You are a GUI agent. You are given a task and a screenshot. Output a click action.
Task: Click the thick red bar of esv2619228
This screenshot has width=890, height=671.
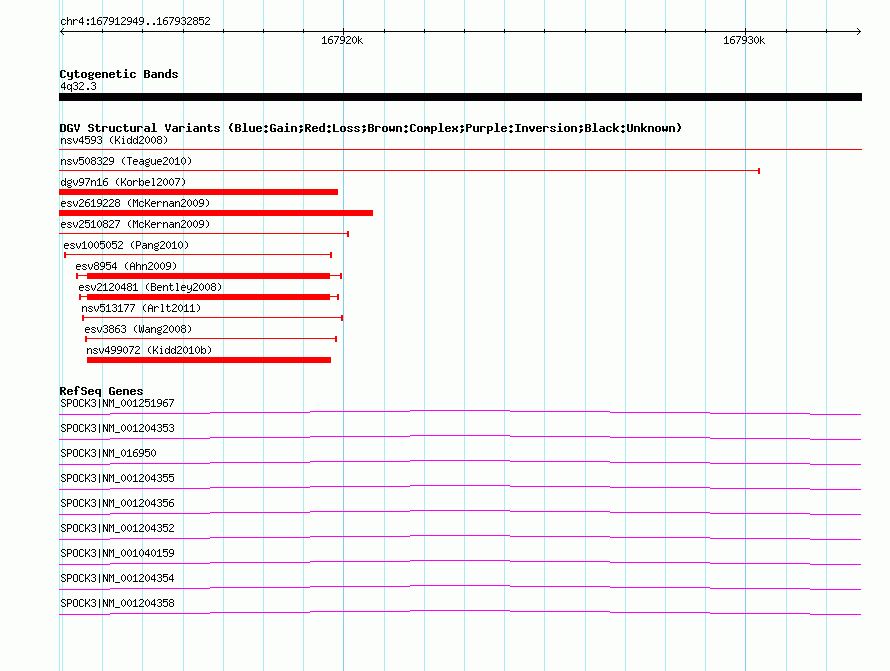pyautogui.click(x=216, y=213)
